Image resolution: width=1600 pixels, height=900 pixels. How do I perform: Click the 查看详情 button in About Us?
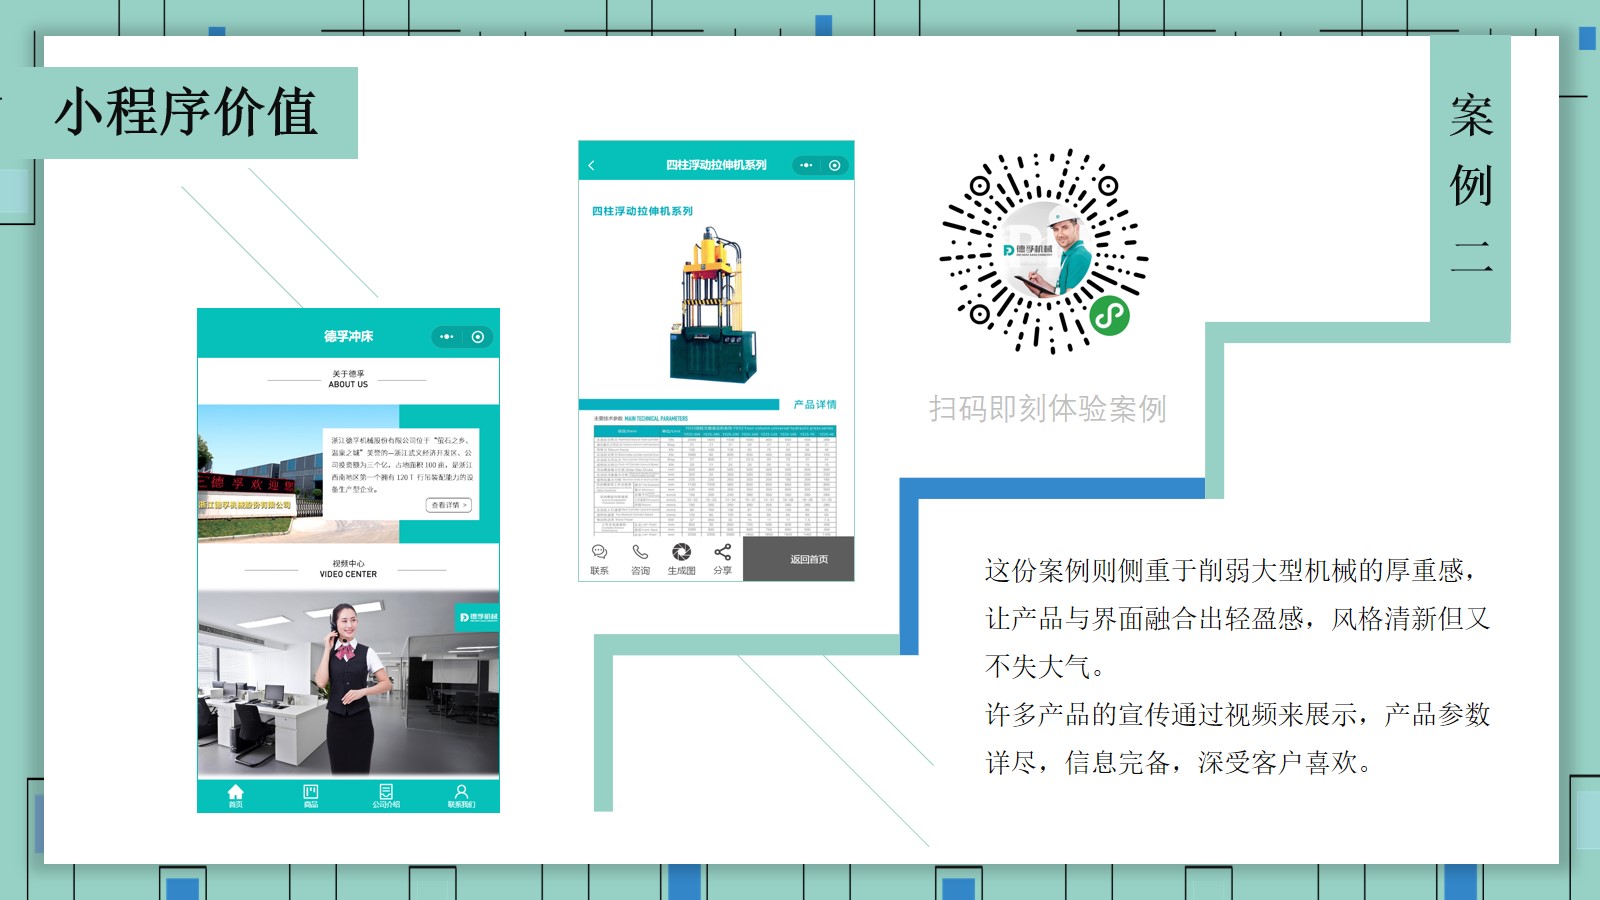(x=449, y=505)
